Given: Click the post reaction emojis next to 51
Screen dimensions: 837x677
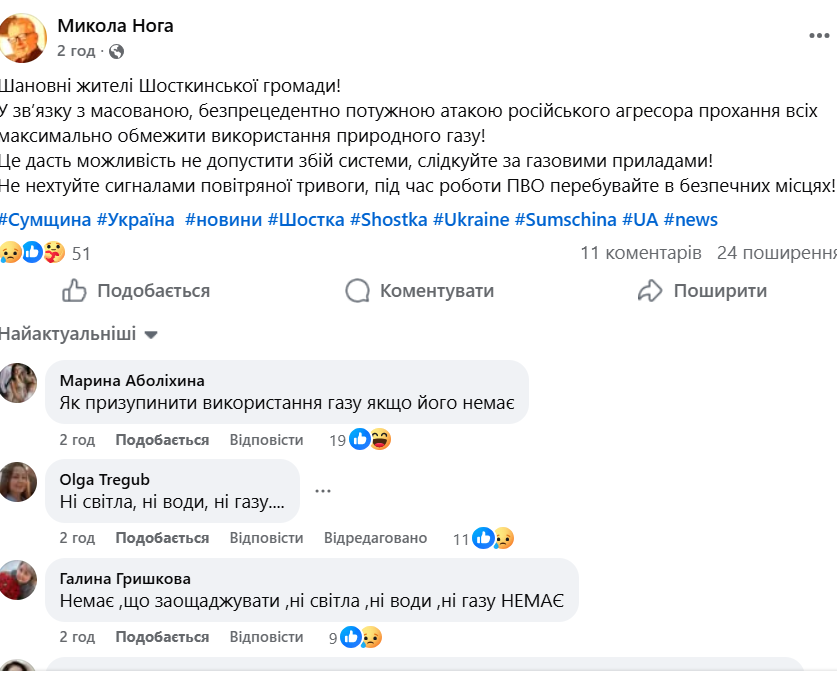Looking at the screenshot, I should 33,253.
